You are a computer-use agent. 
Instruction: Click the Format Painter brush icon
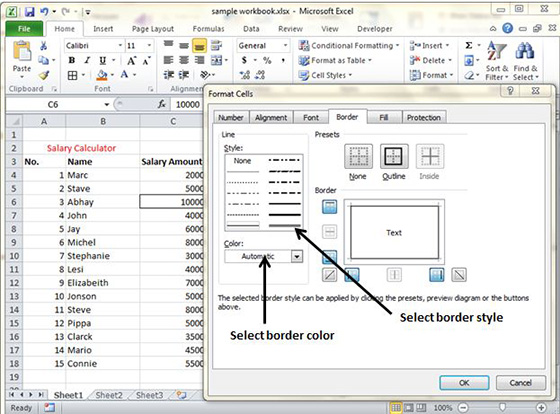[44, 75]
